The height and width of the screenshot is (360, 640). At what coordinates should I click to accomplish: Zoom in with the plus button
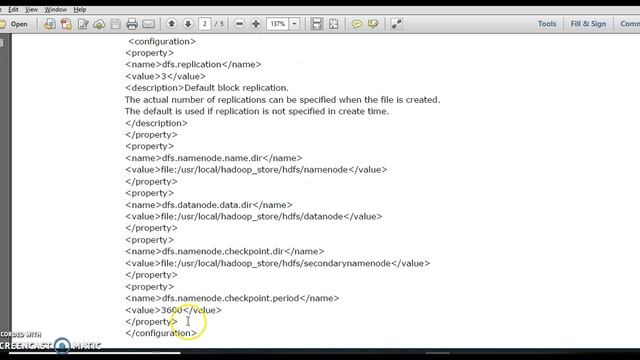point(256,24)
